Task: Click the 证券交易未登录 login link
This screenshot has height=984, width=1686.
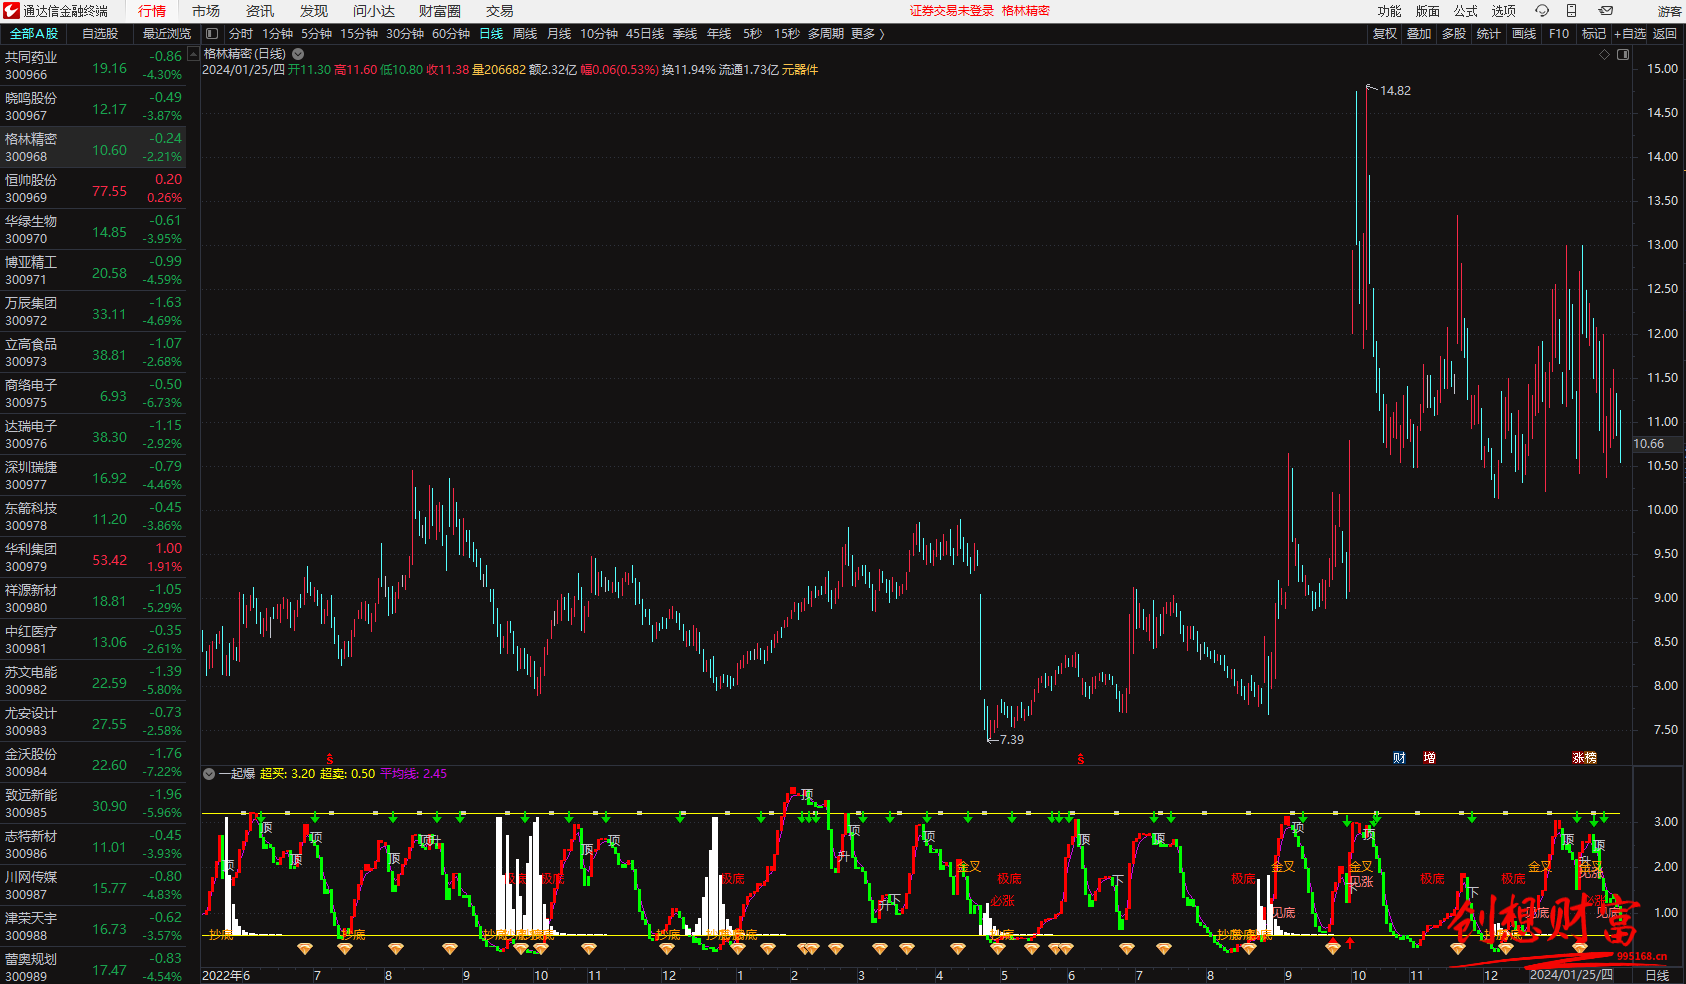Action: (x=952, y=11)
